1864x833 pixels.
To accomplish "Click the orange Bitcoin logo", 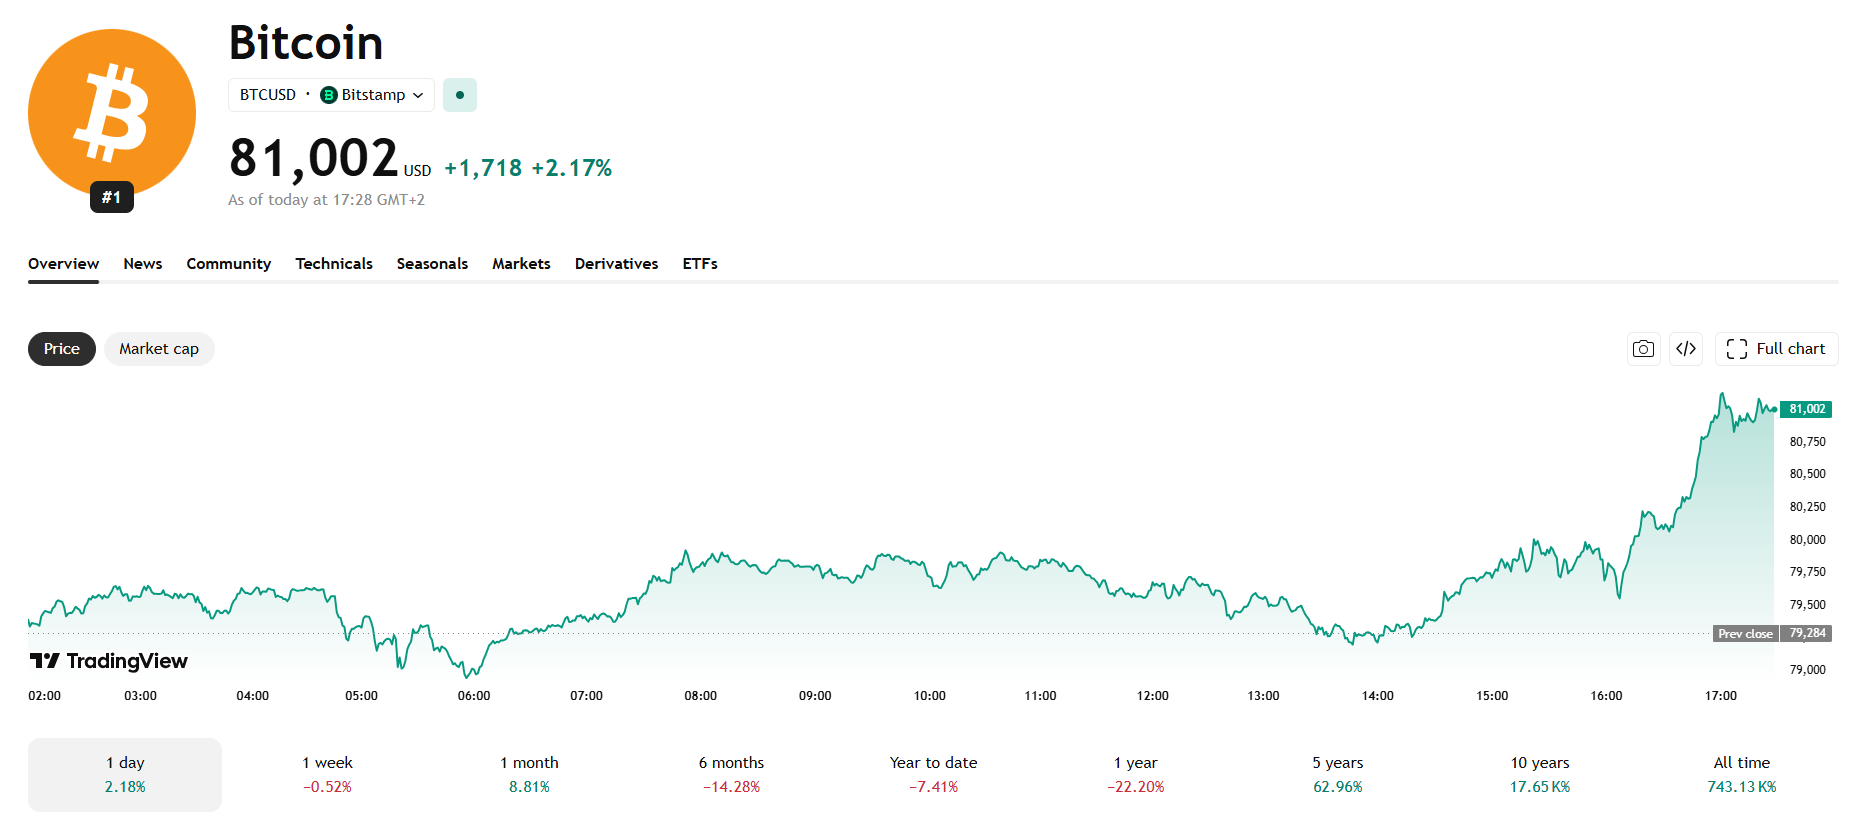I will tap(112, 112).
